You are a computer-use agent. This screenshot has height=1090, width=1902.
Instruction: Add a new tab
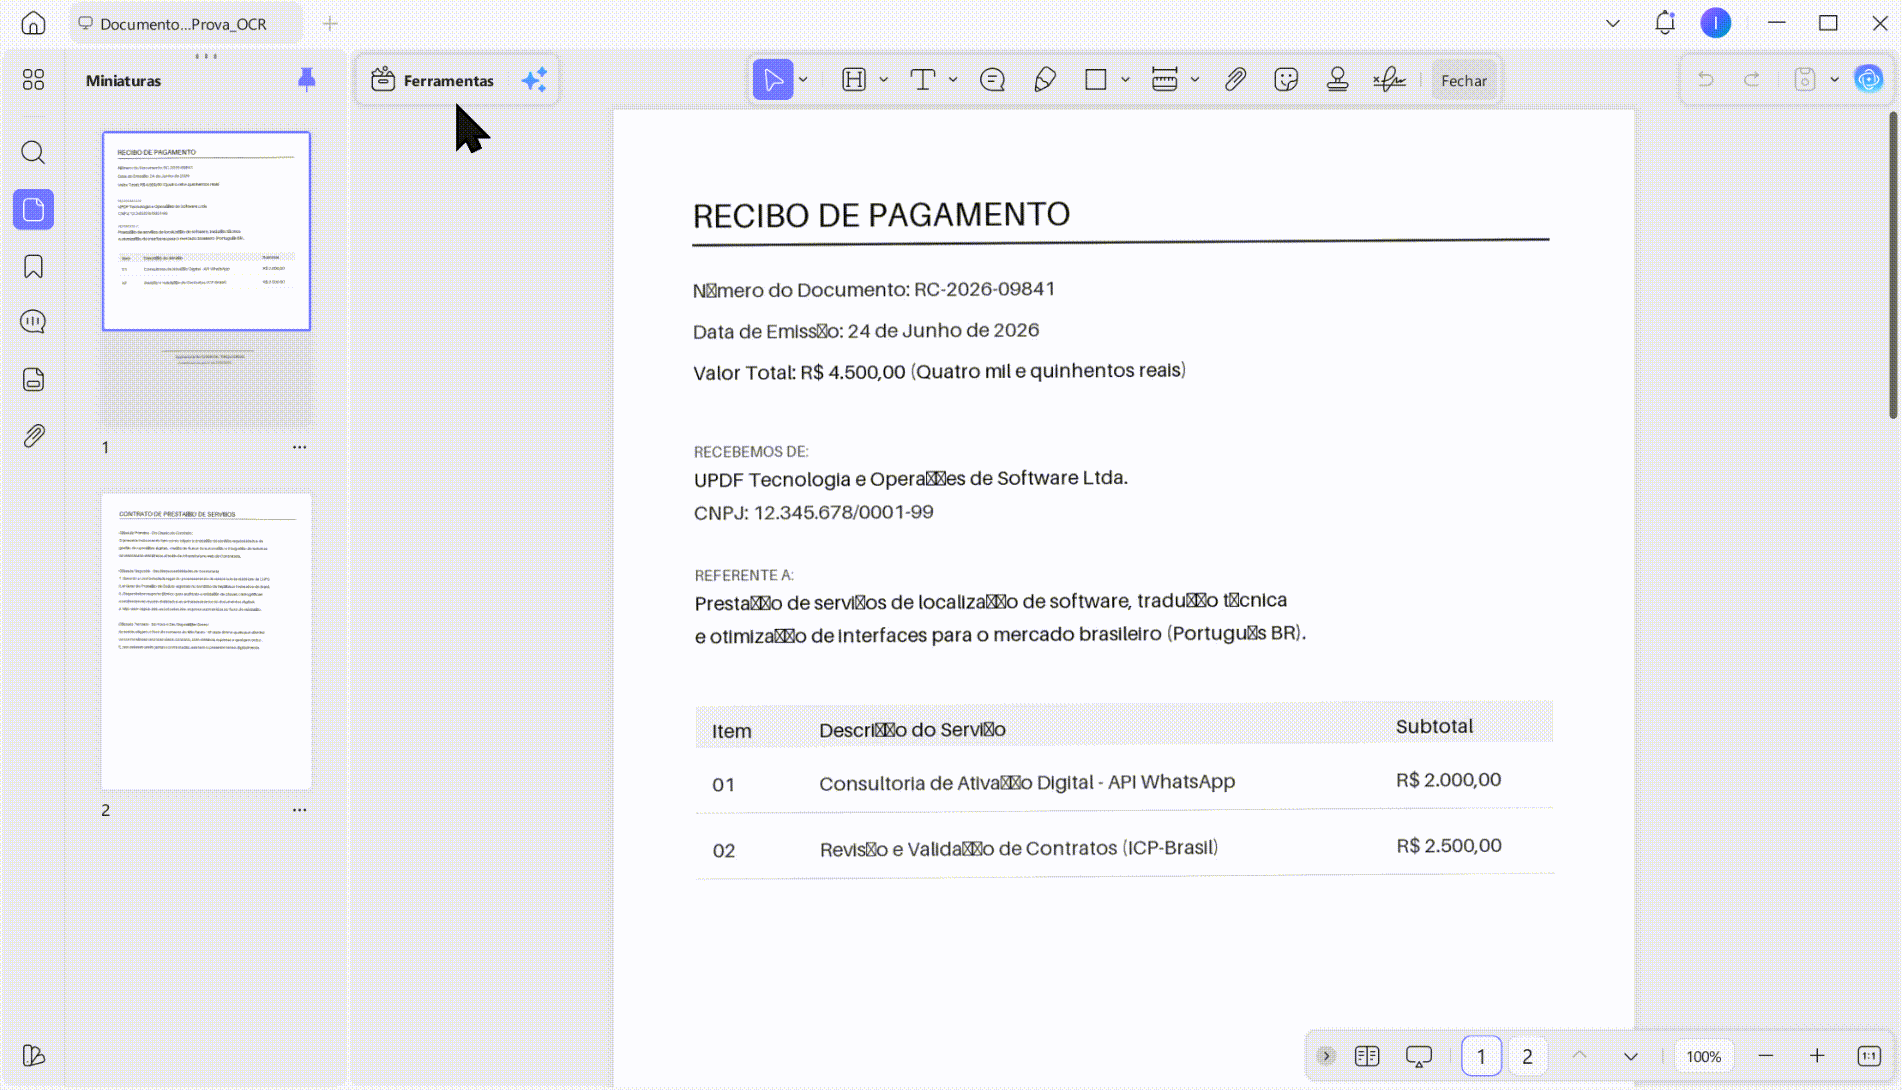(x=330, y=23)
